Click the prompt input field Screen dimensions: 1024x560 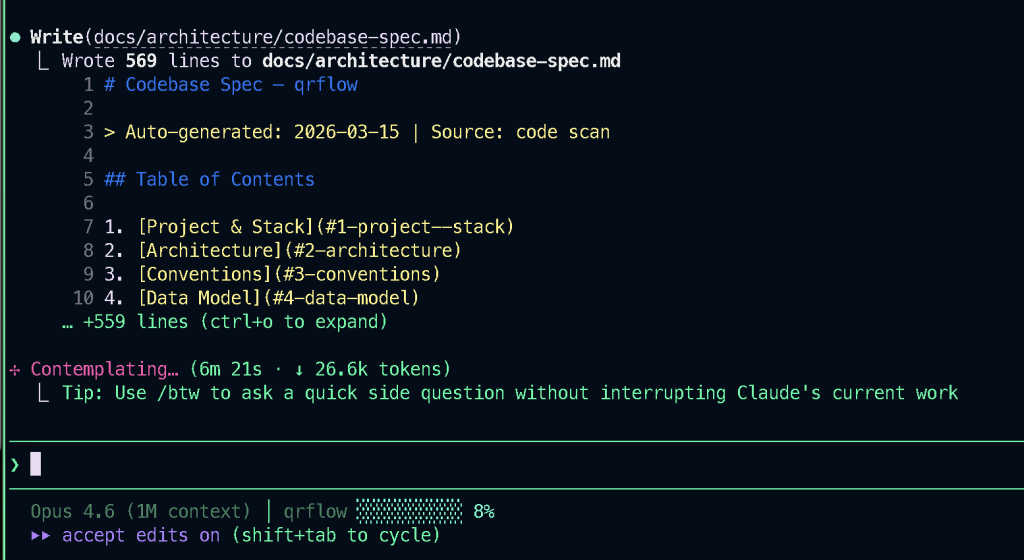[500, 464]
